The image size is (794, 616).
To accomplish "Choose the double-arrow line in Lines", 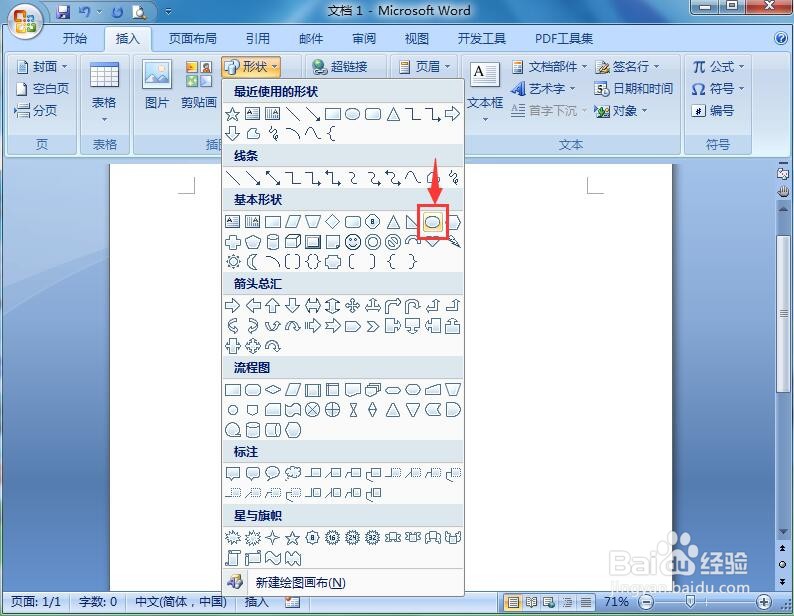I will pyautogui.click(x=272, y=178).
